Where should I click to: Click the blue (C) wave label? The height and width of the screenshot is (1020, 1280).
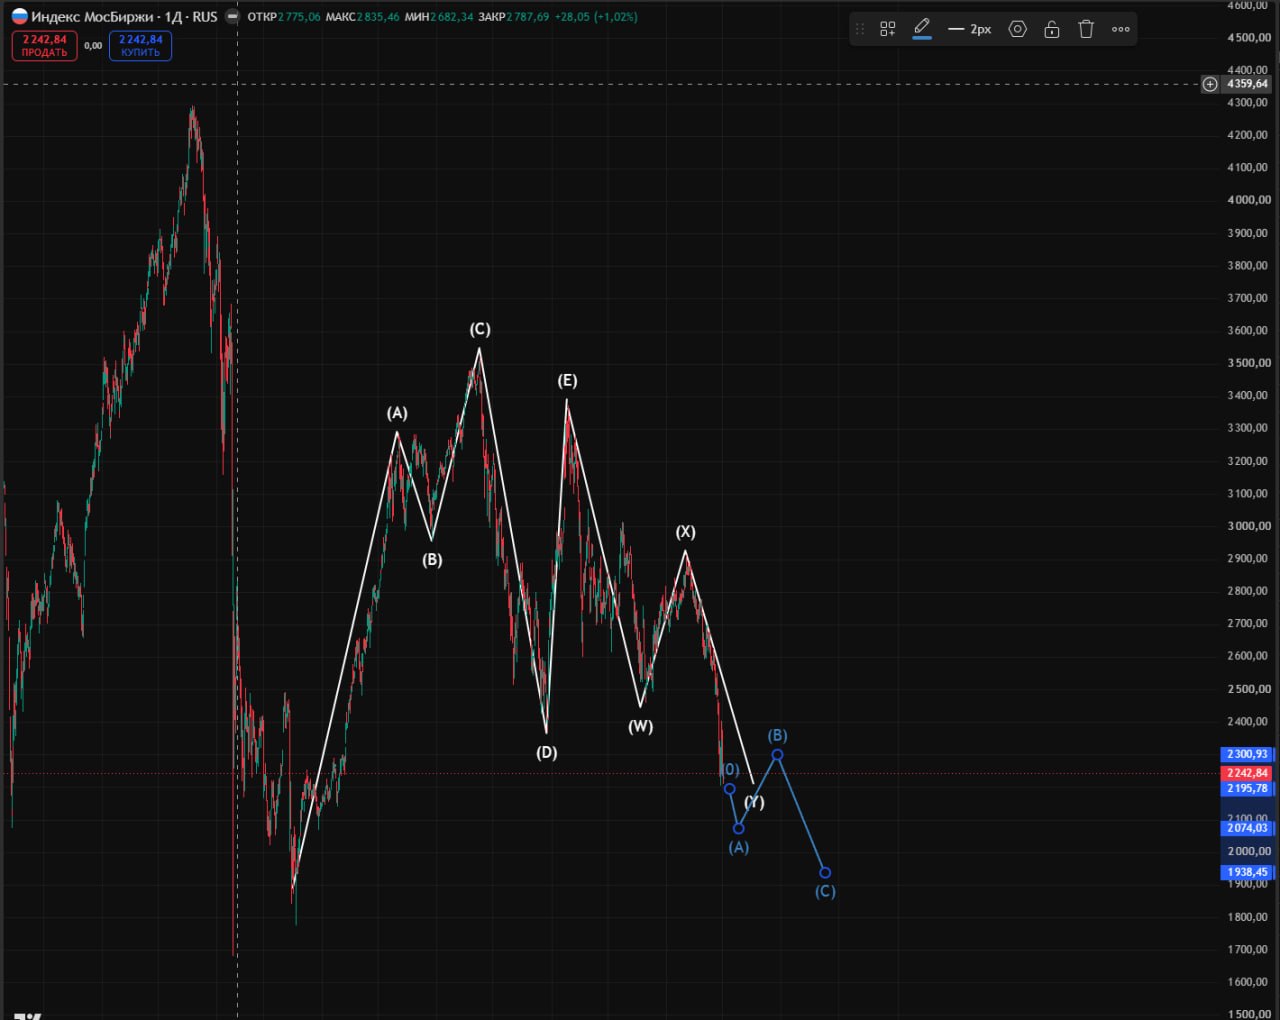pos(825,892)
